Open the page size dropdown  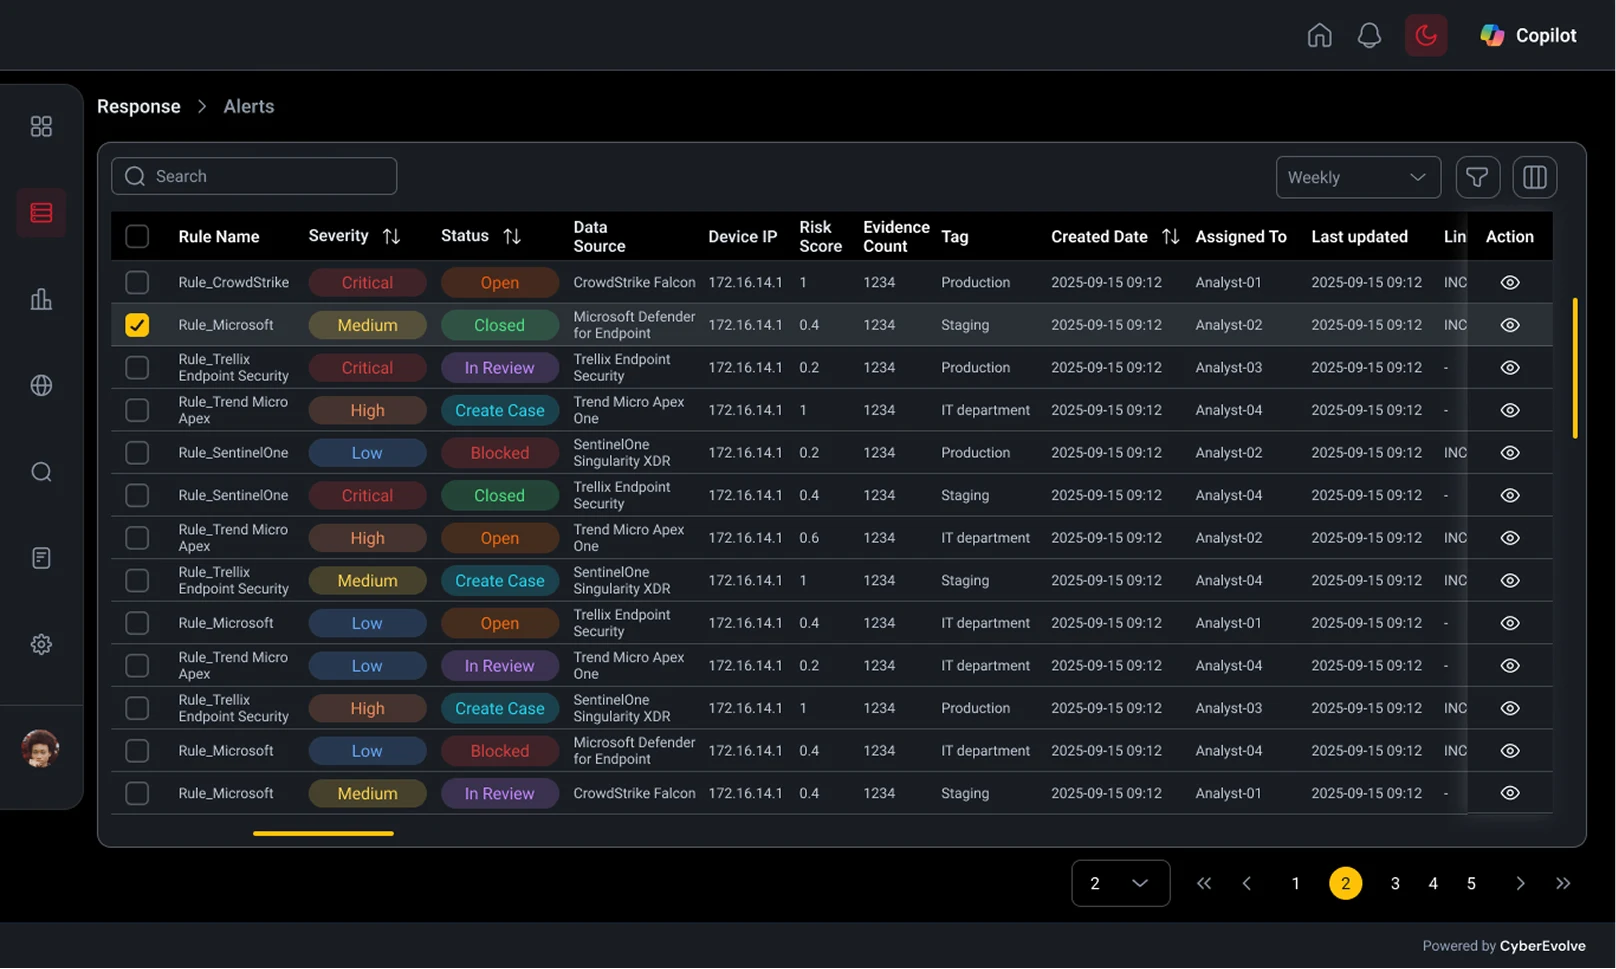[1120, 883]
